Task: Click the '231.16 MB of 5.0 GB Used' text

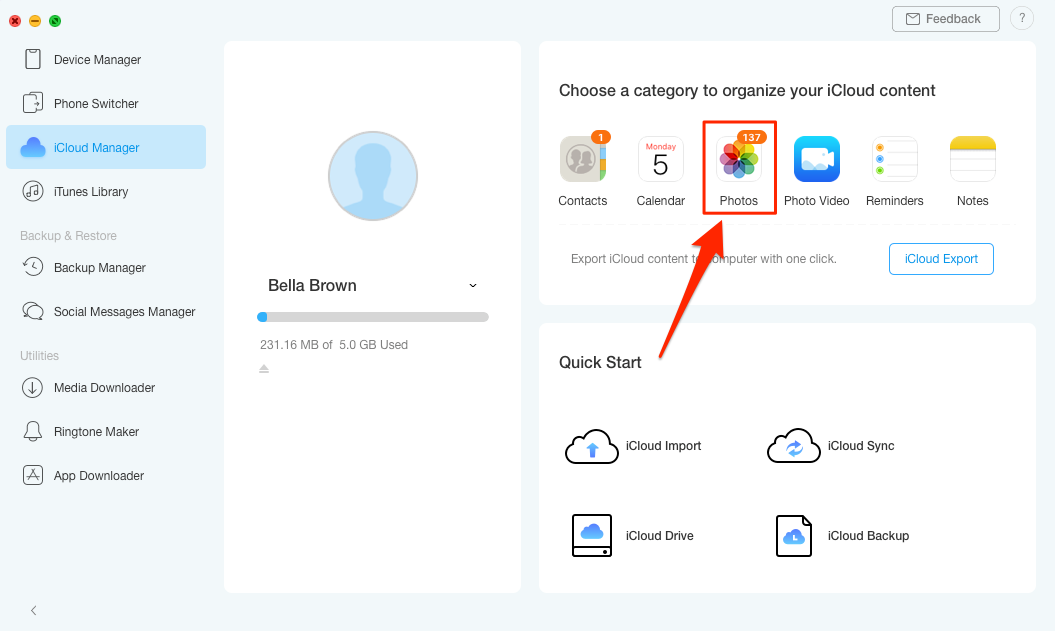Action: click(334, 344)
